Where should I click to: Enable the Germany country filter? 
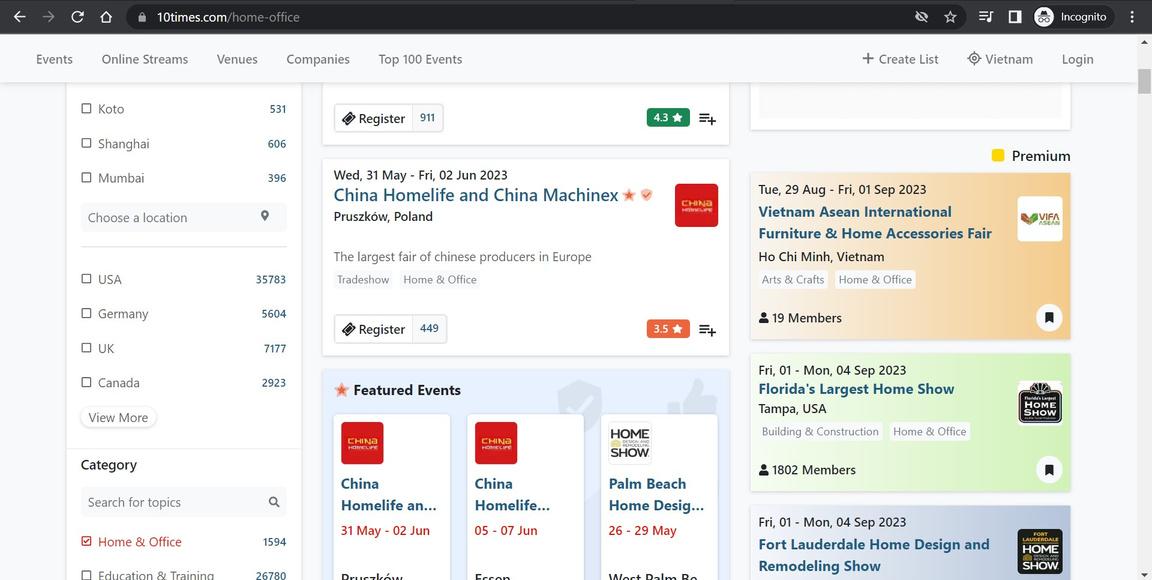pos(87,313)
